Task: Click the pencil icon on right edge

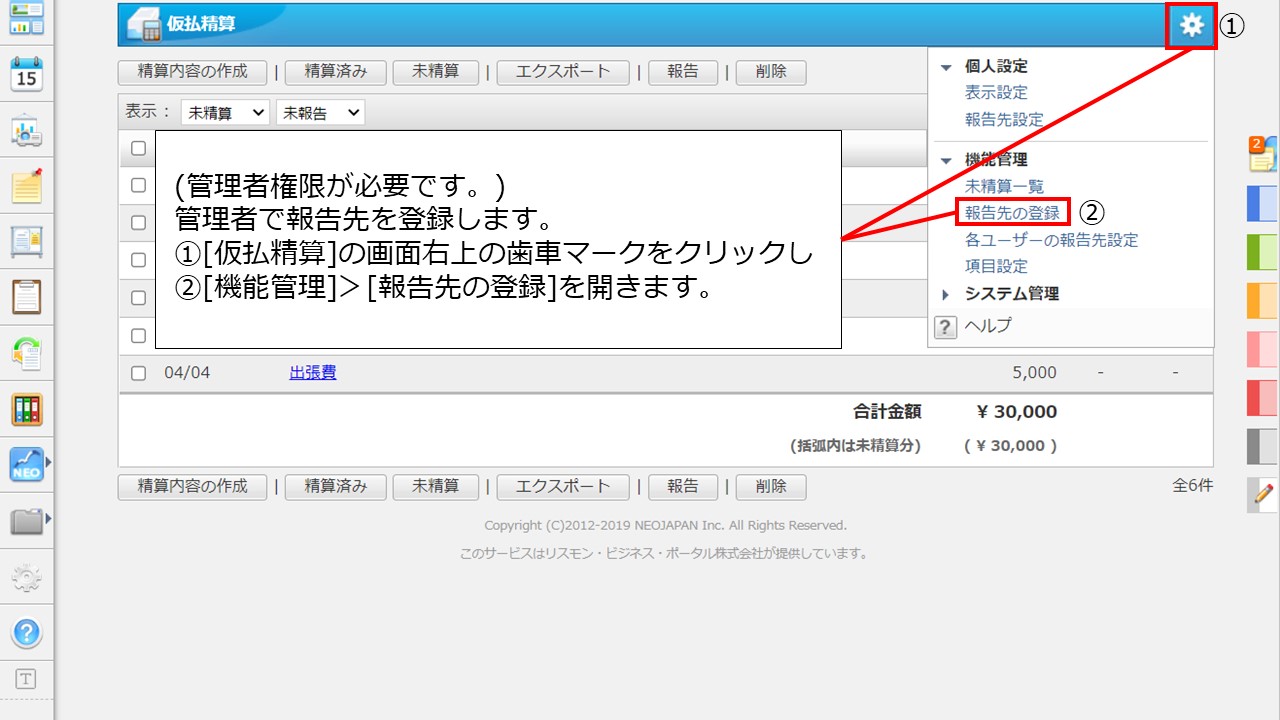Action: pyautogui.click(x=1263, y=494)
